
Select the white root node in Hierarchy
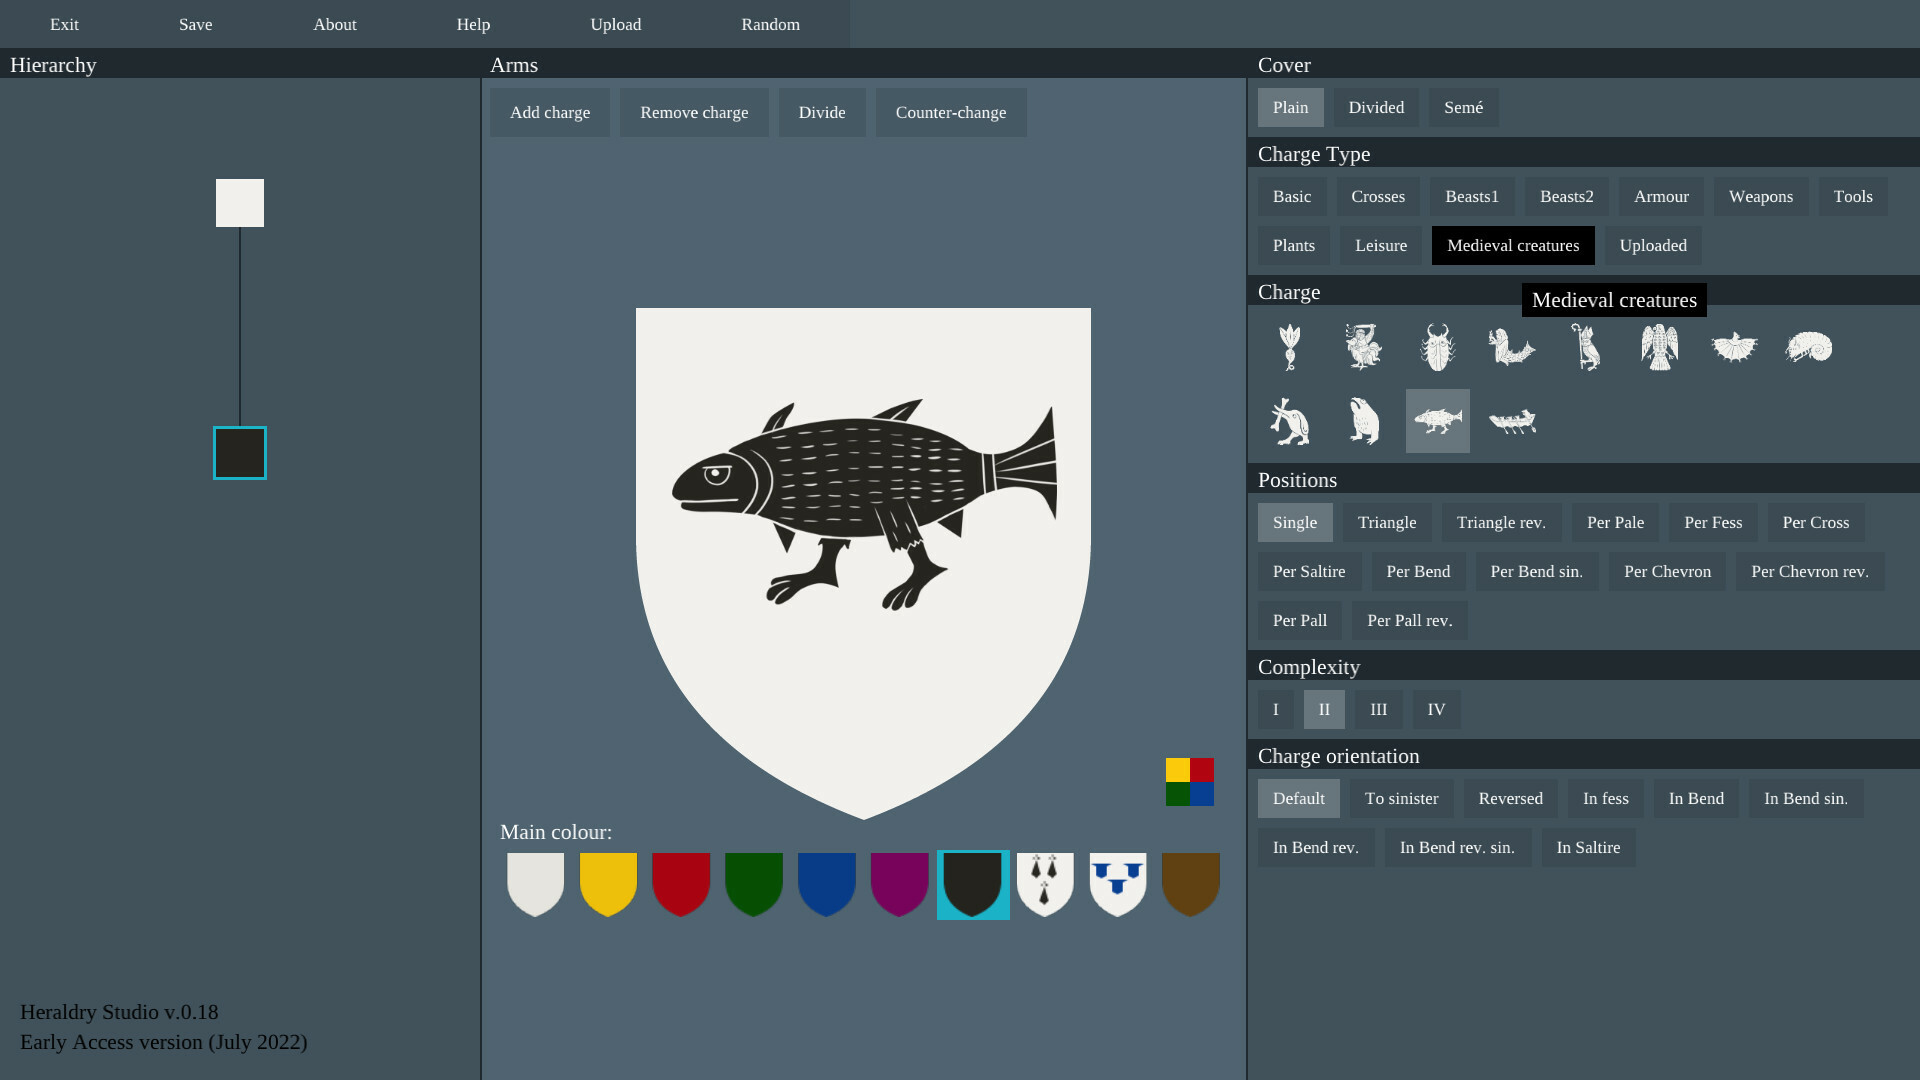pos(239,202)
